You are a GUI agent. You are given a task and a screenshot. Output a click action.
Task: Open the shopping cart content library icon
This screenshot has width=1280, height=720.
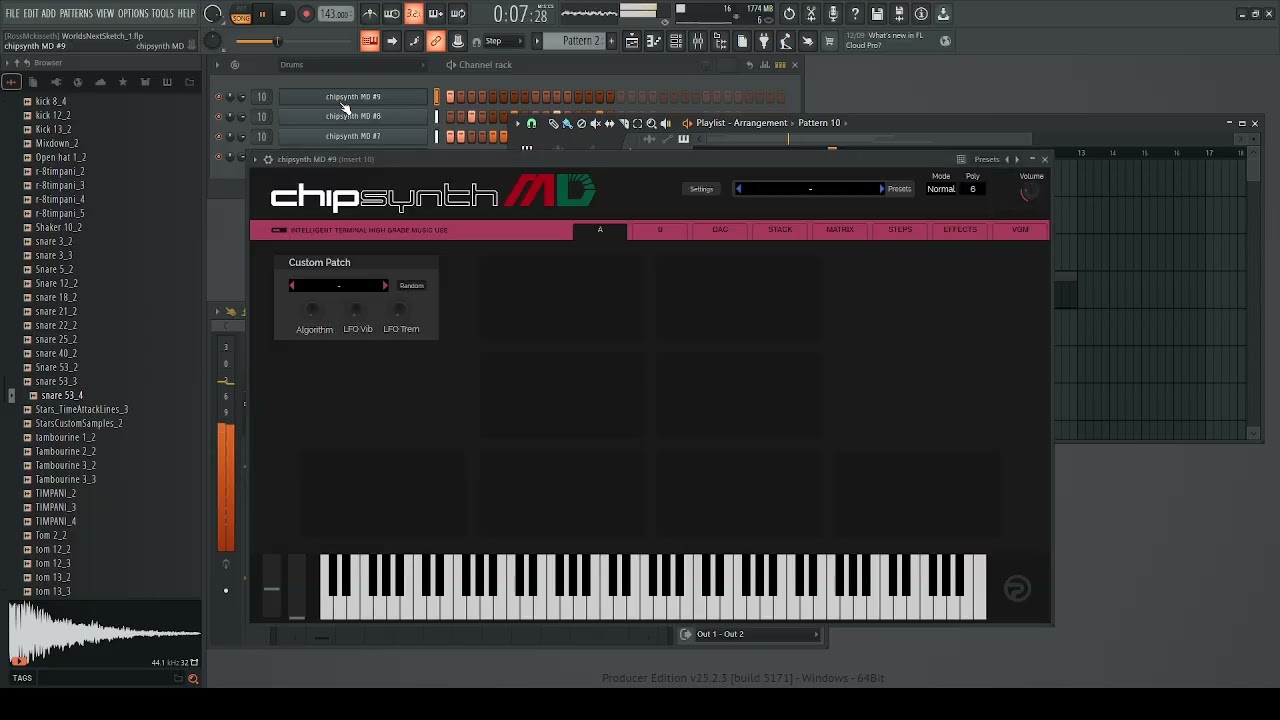click(829, 41)
